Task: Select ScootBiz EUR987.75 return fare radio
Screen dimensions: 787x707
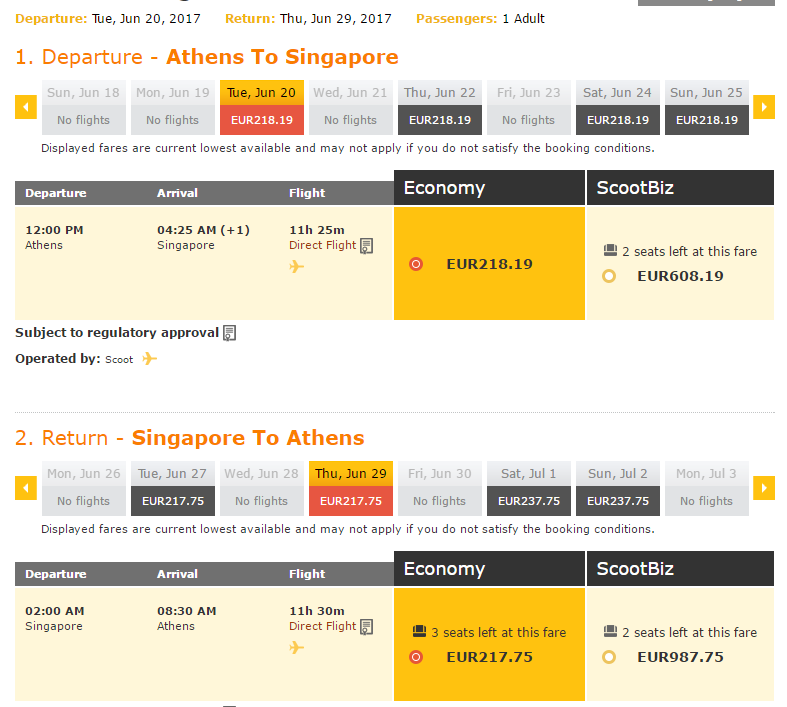Action: [609, 657]
